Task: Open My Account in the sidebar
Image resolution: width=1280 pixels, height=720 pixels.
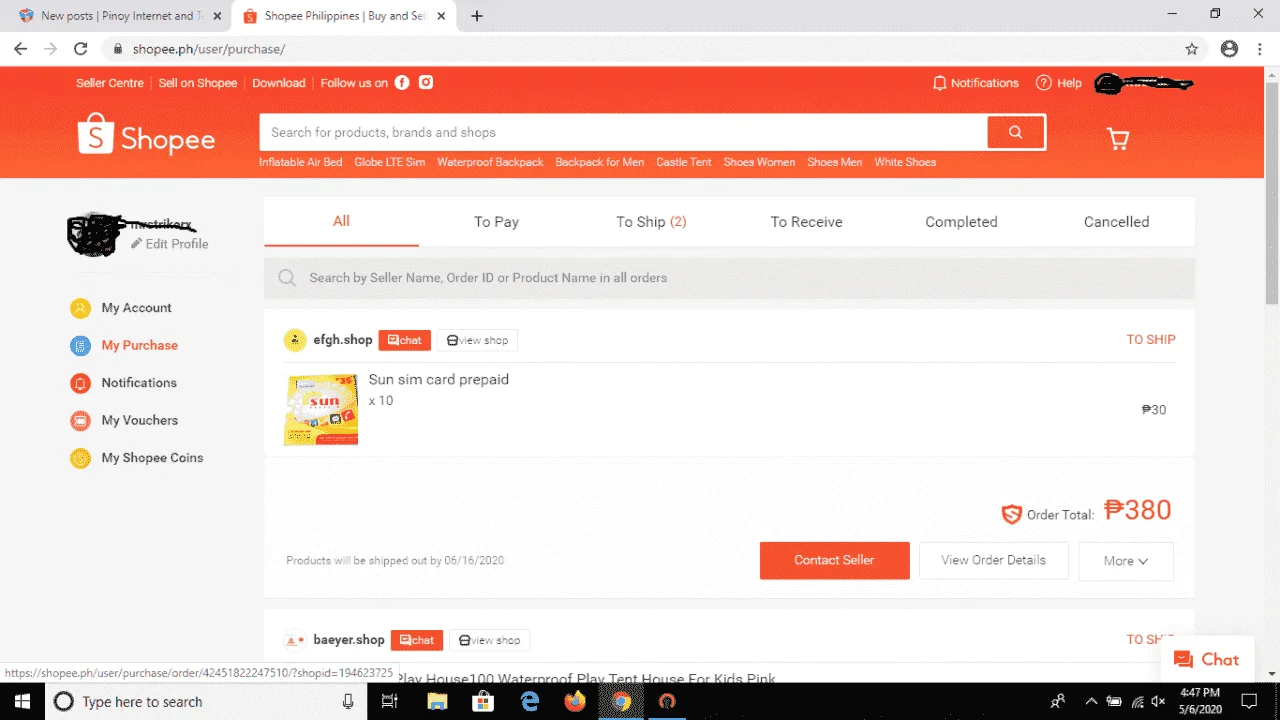Action: point(136,308)
